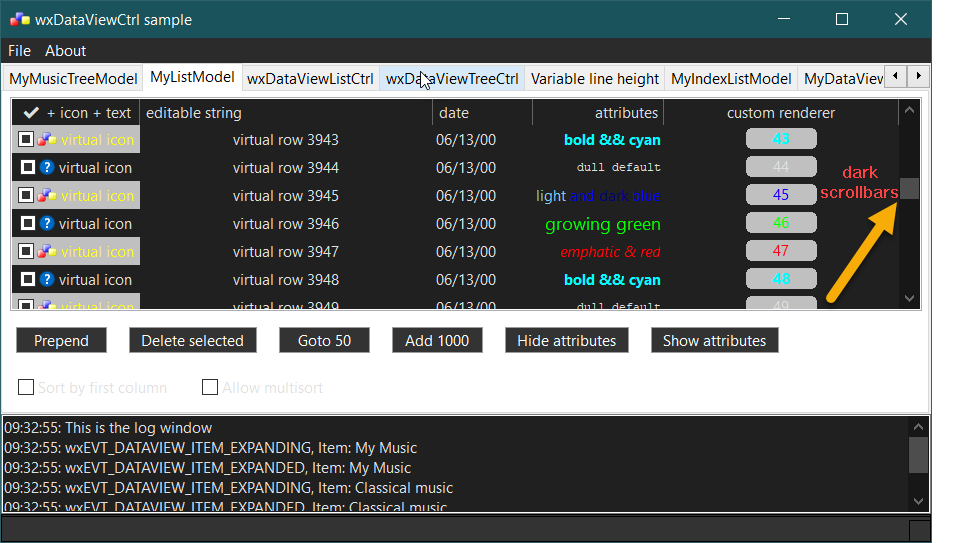Viewport: 960px width, 543px height.
Task: Select the MyListModel tab
Action: [x=192, y=77]
